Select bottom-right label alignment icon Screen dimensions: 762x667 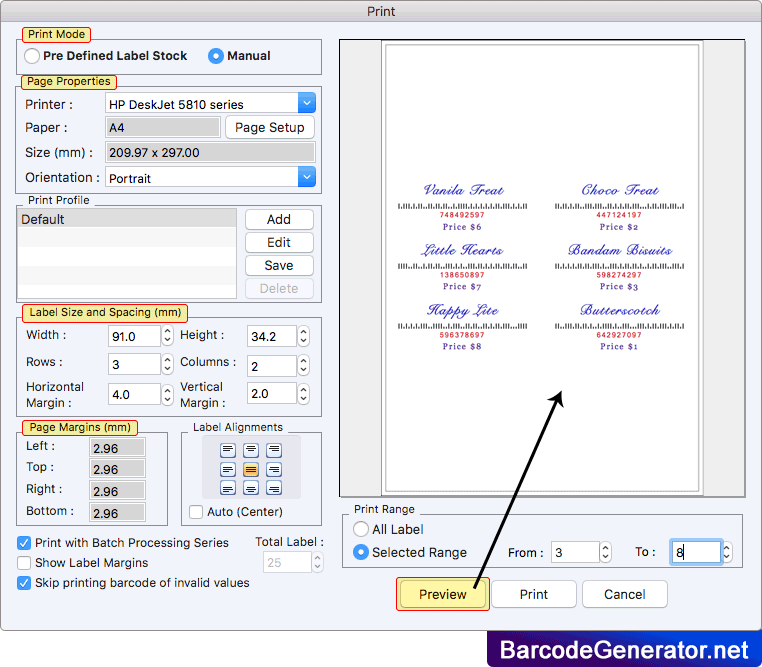pyautogui.click(x=274, y=488)
